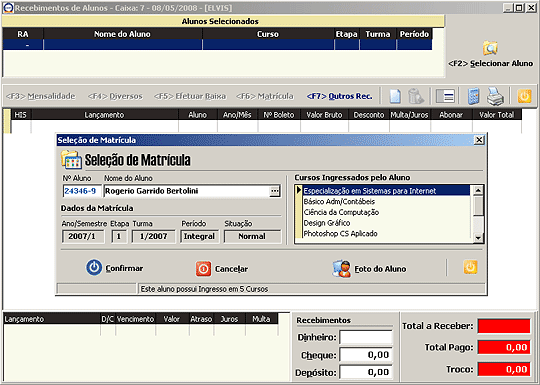The image size is (540, 385).
Task: Click the courses list scrollbar thumb
Action: point(478,205)
